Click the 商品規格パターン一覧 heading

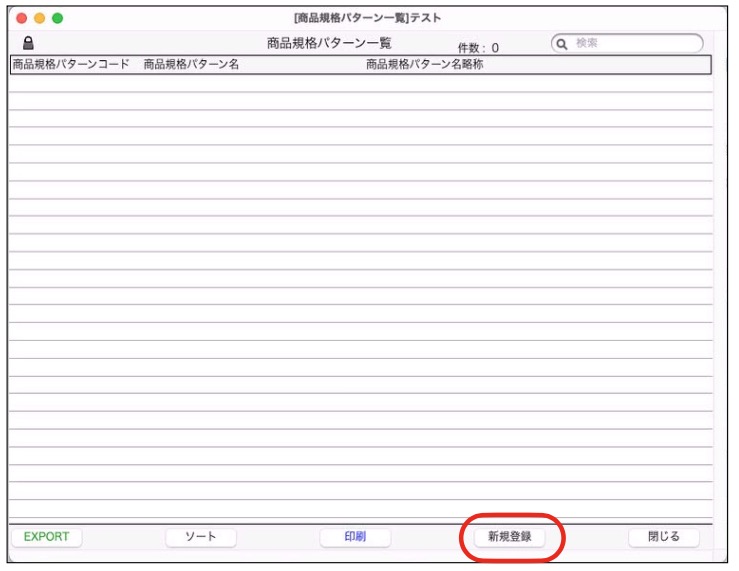coord(329,44)
